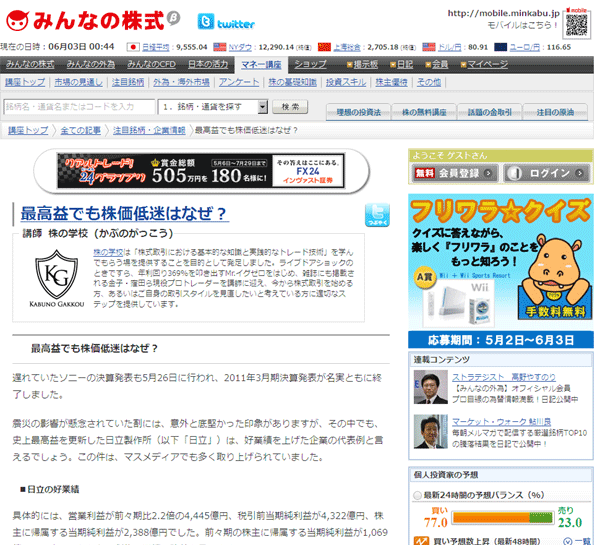Viewport: 600px width, 545px height.
Task: Click the Twitter logo in the header
Action: [226, 22]
